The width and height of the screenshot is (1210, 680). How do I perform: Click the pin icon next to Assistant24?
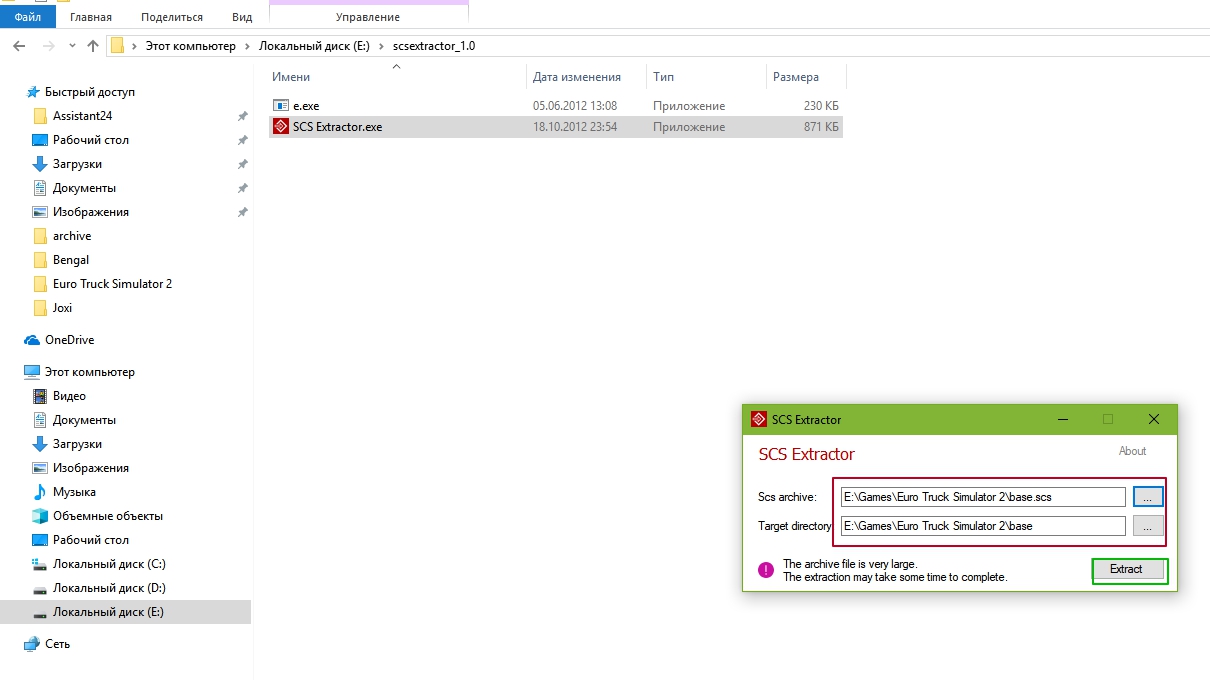(242, 116)
